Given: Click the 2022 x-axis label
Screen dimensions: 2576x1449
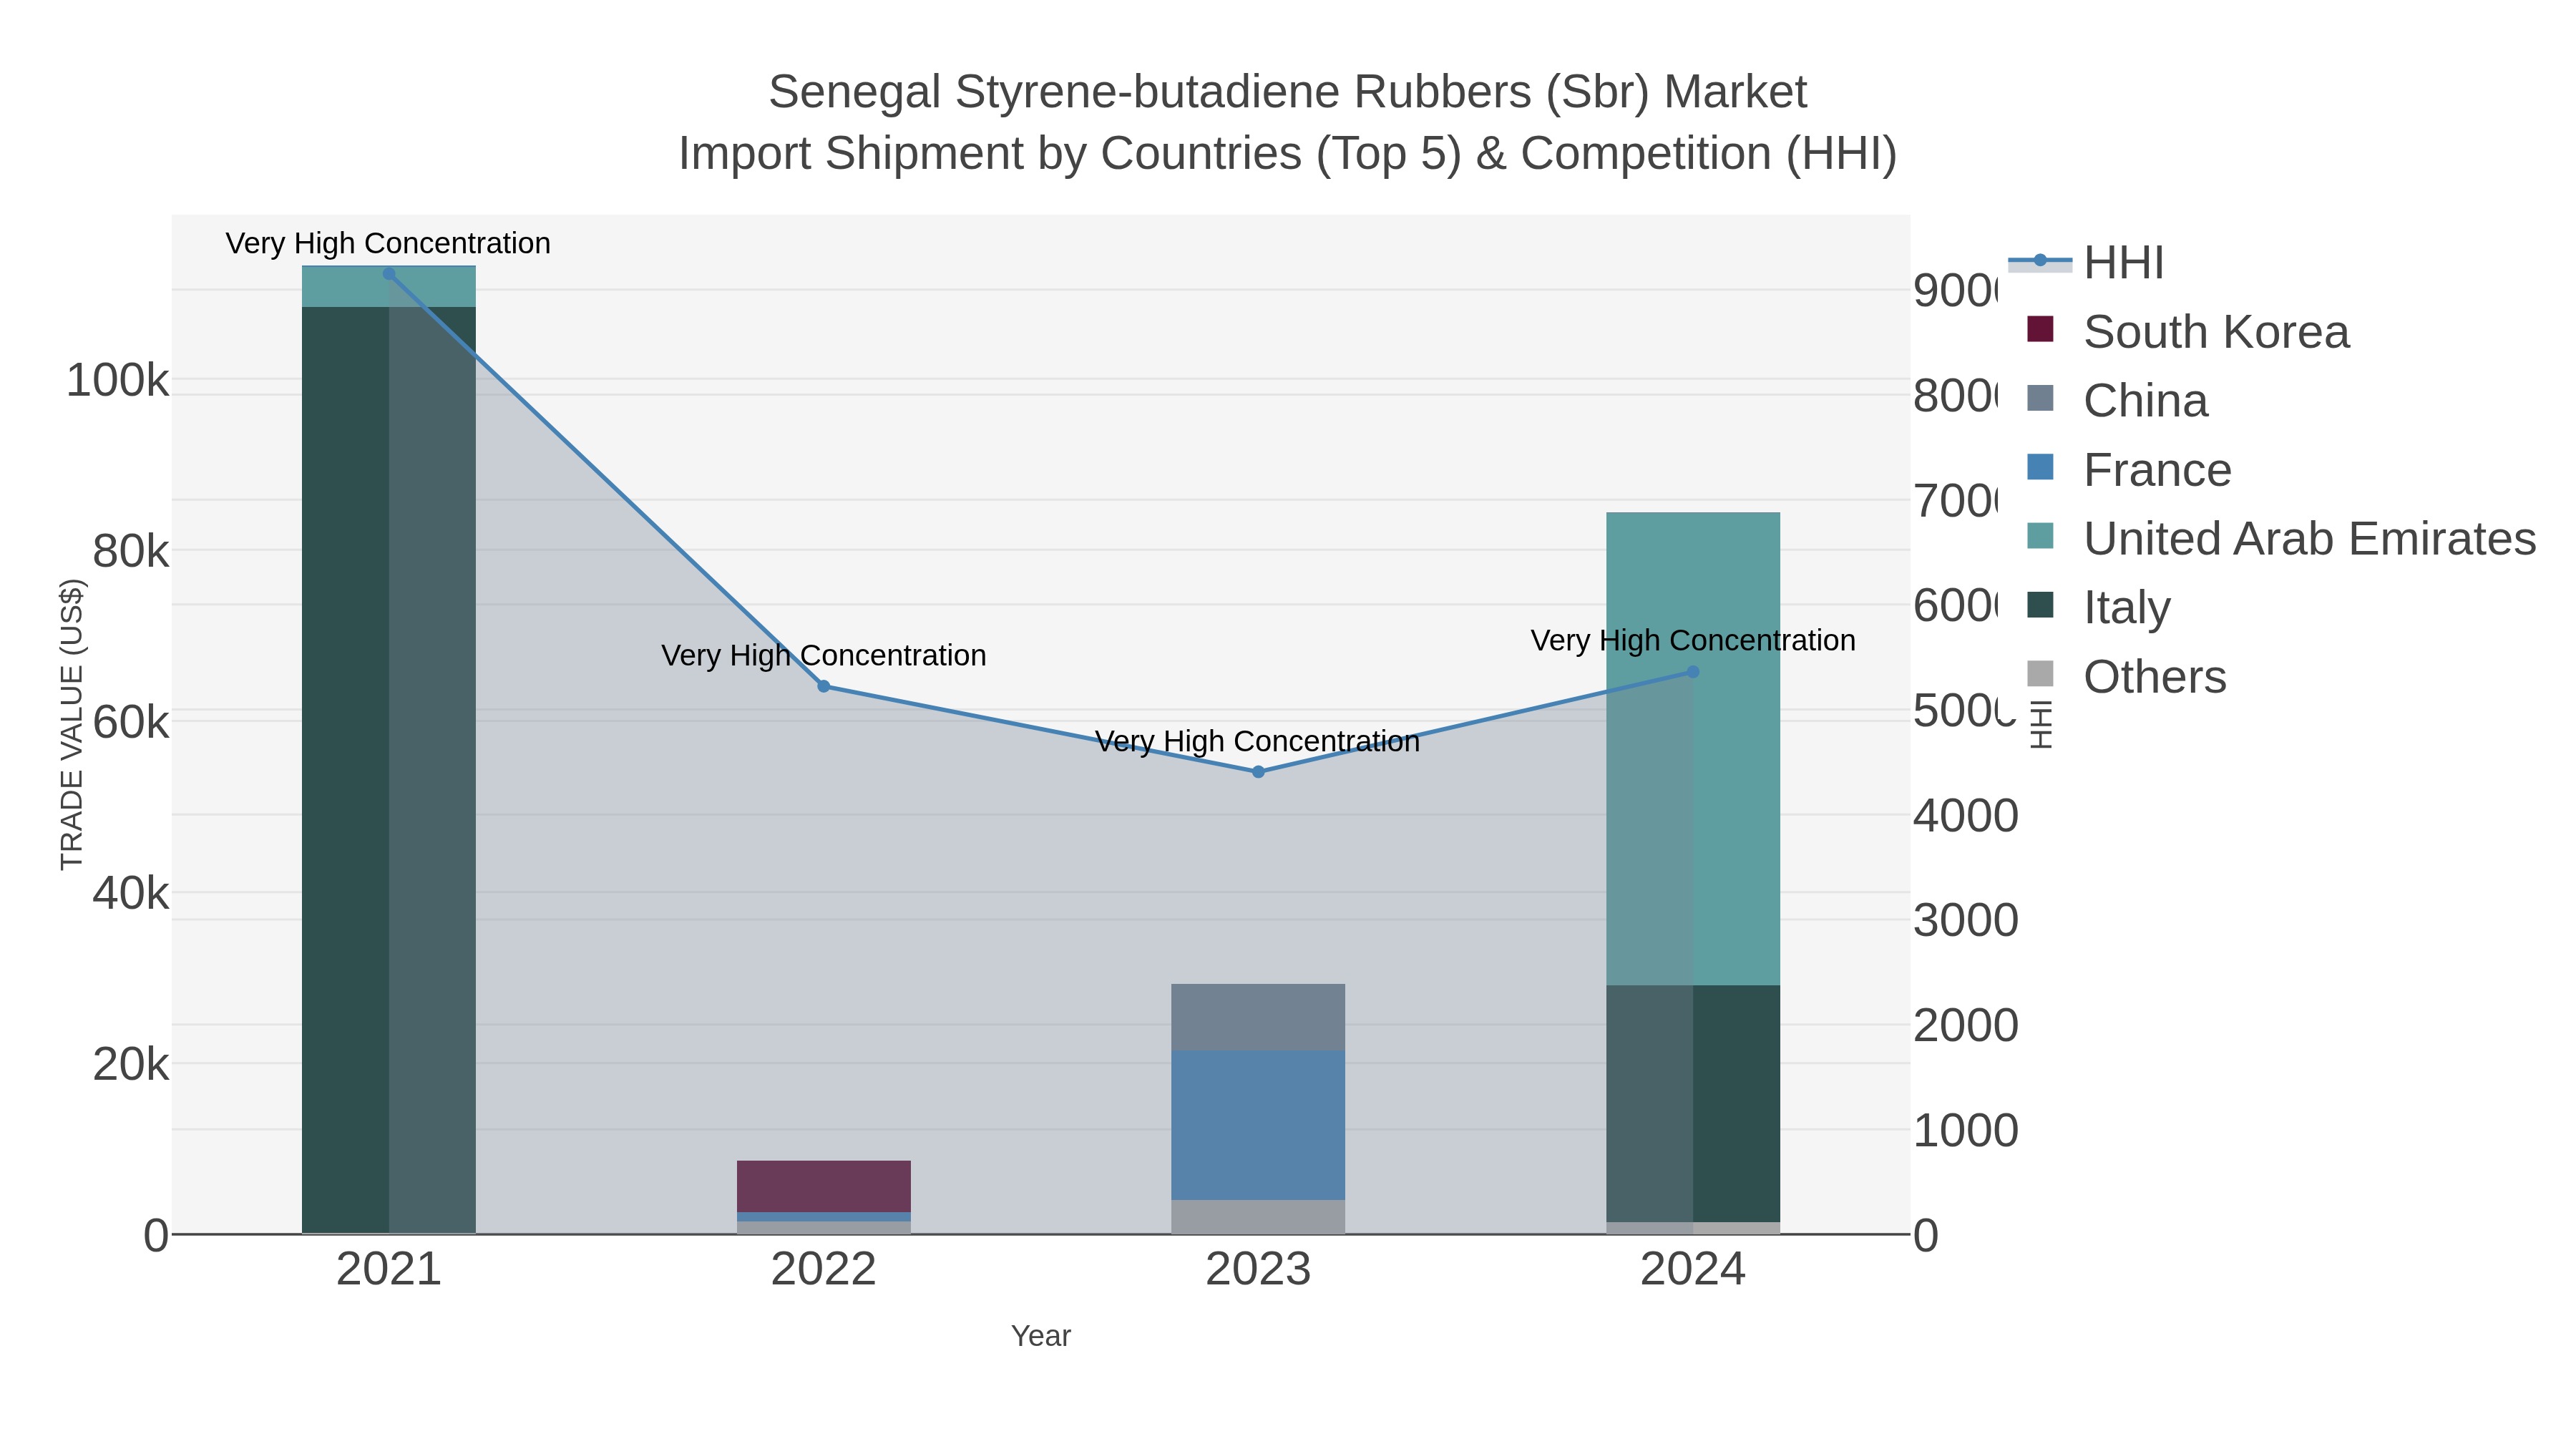Looking at the screenshot, I should pyautogui.click(x=824, y=1270).
